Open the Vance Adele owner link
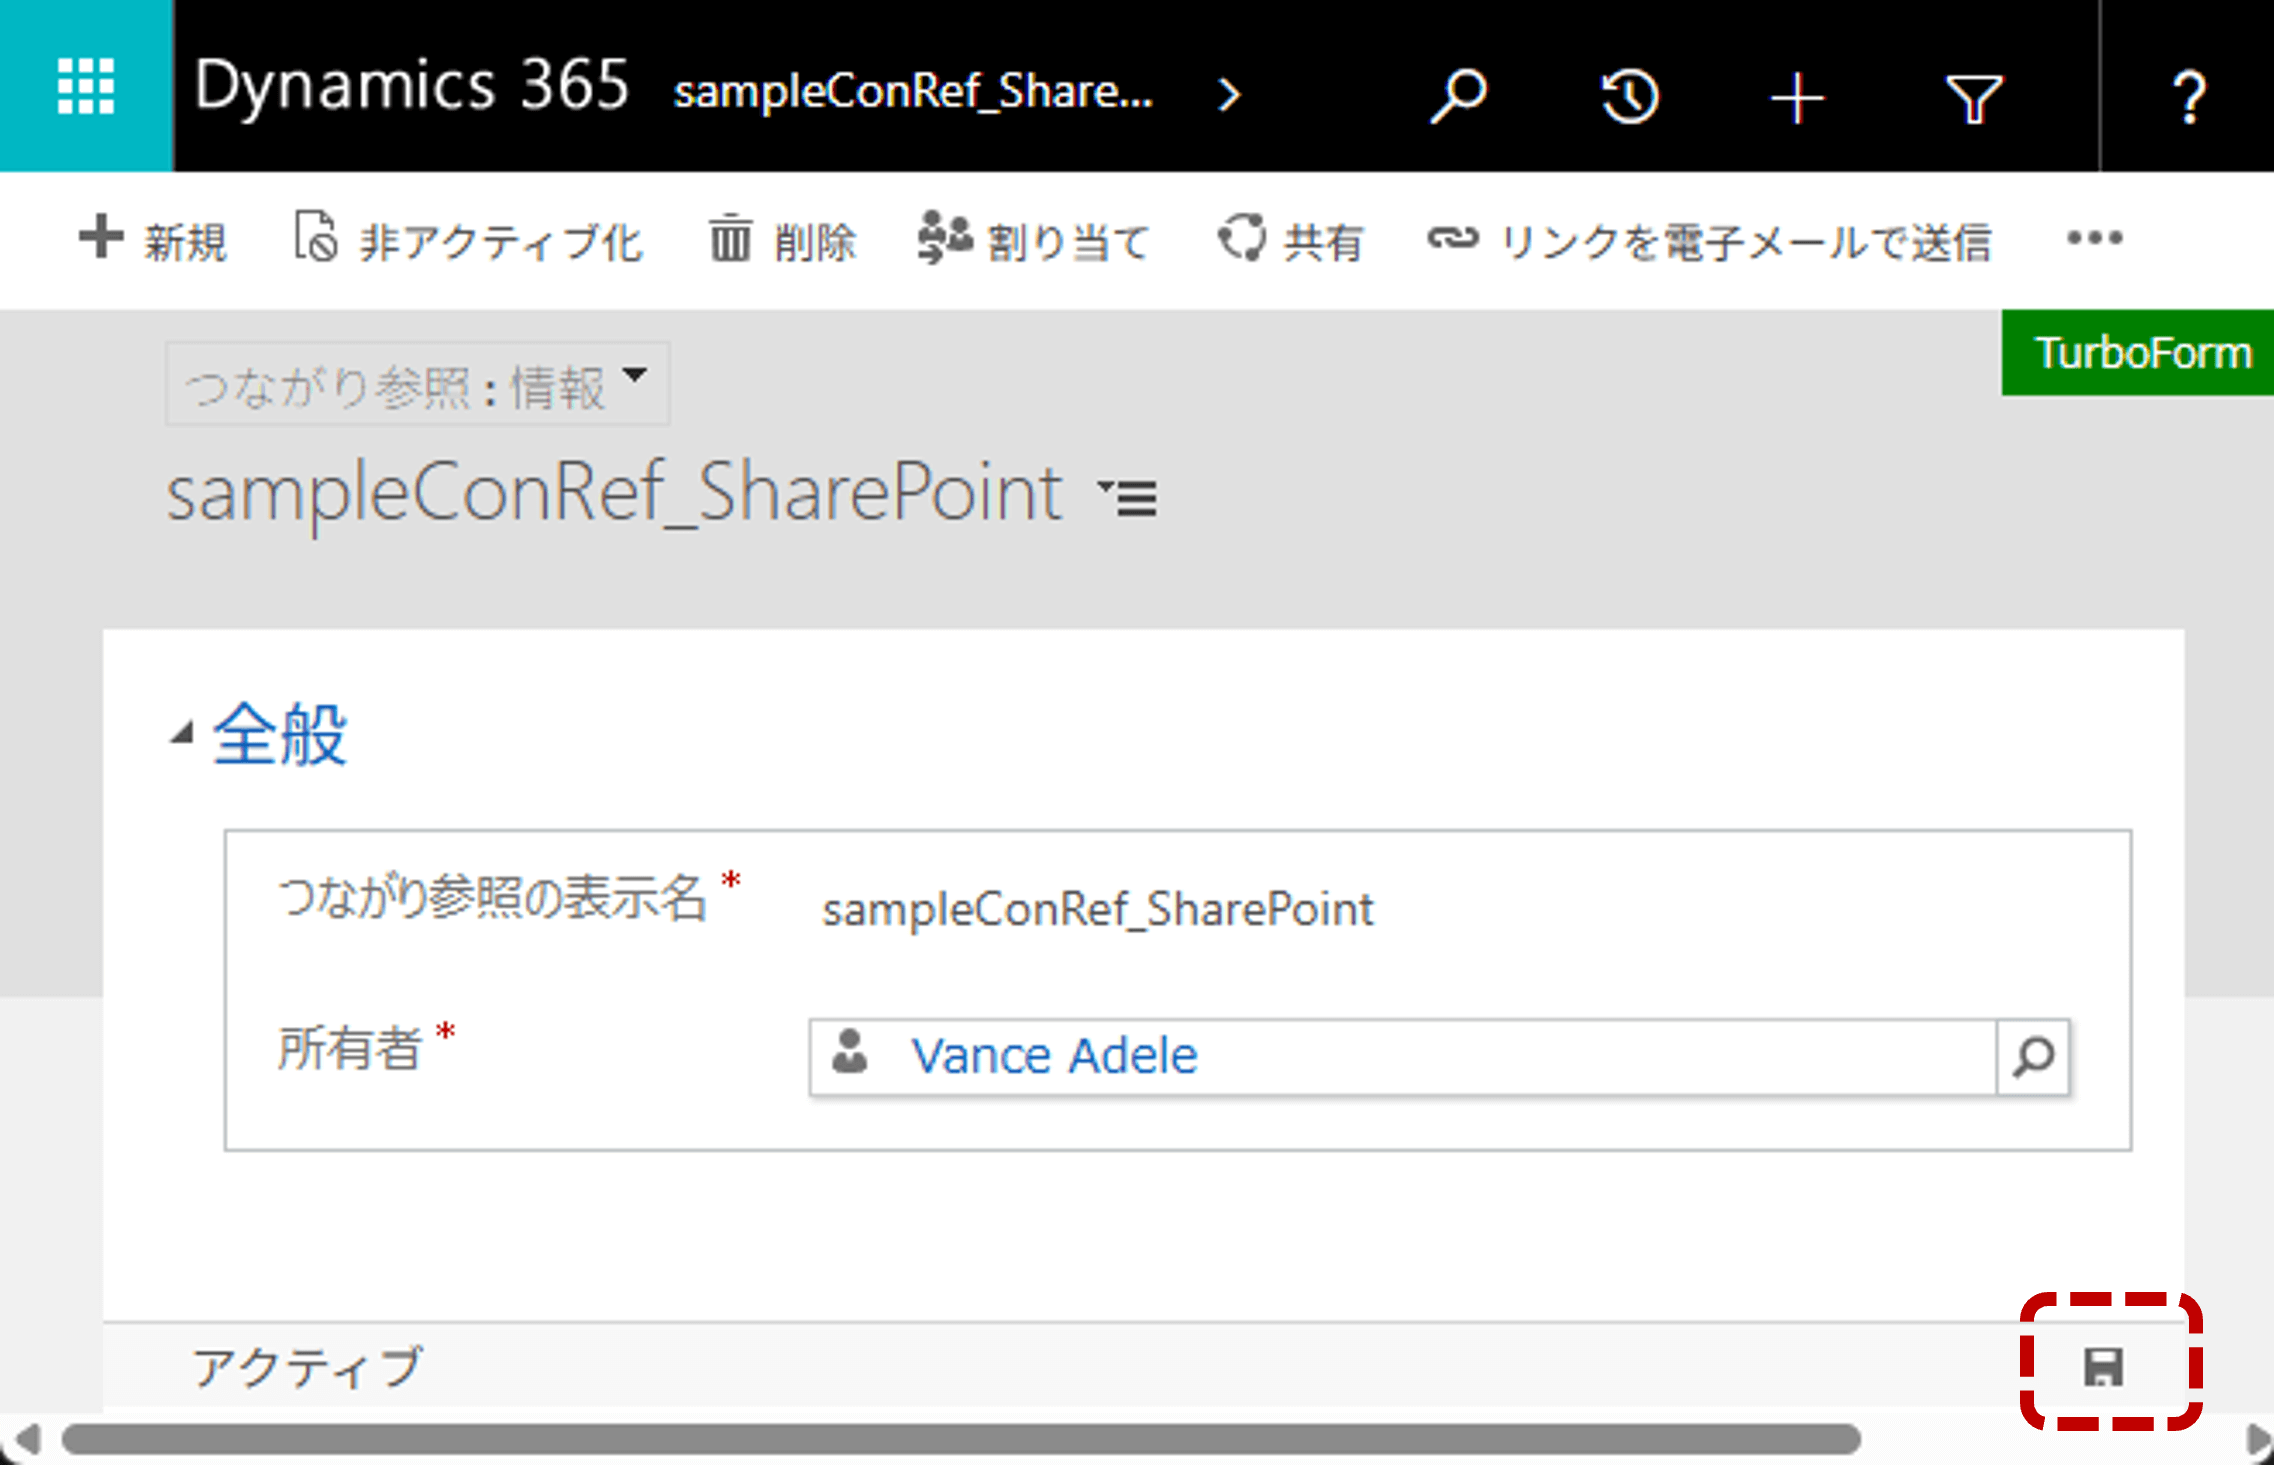This screenshot has height=1465, width=2274. click(1053, 1056)
